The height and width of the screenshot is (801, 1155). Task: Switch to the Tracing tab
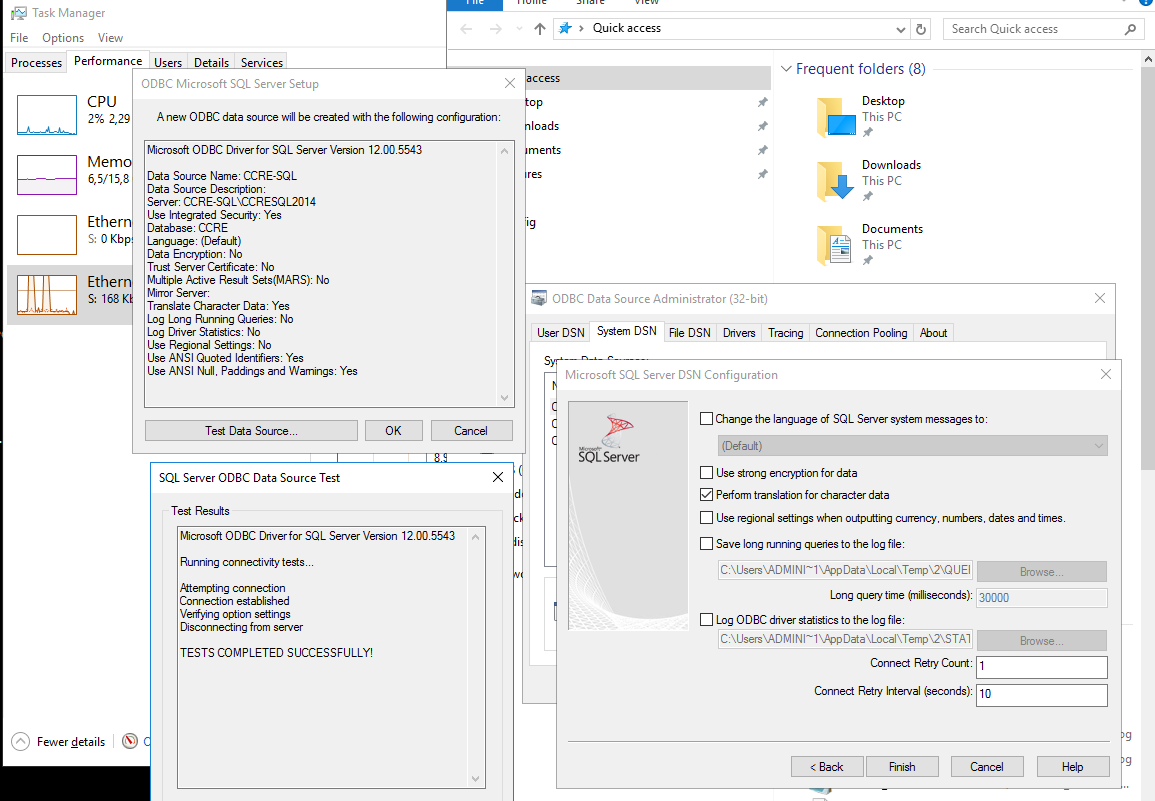pos(785,333)
